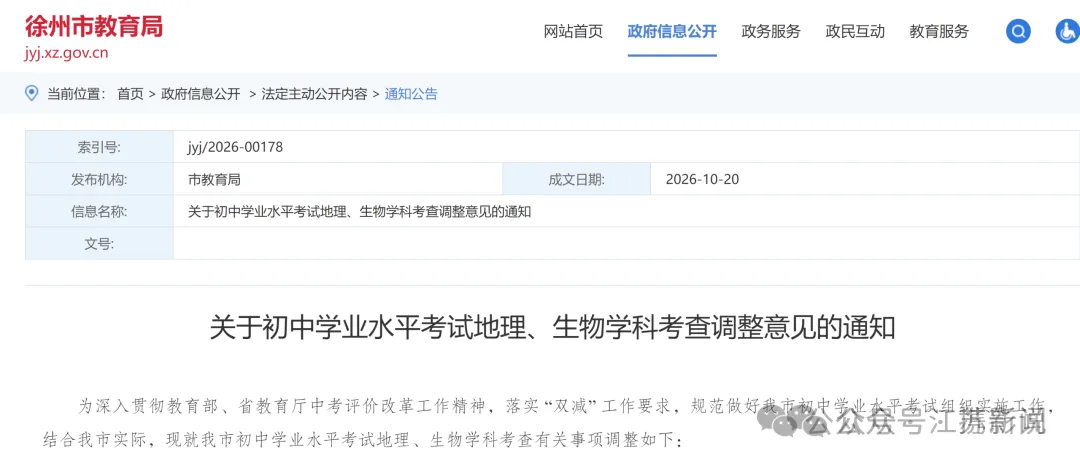Click the 市教育局 value cell
The image size is (1080, 464).
click(338, 179)
